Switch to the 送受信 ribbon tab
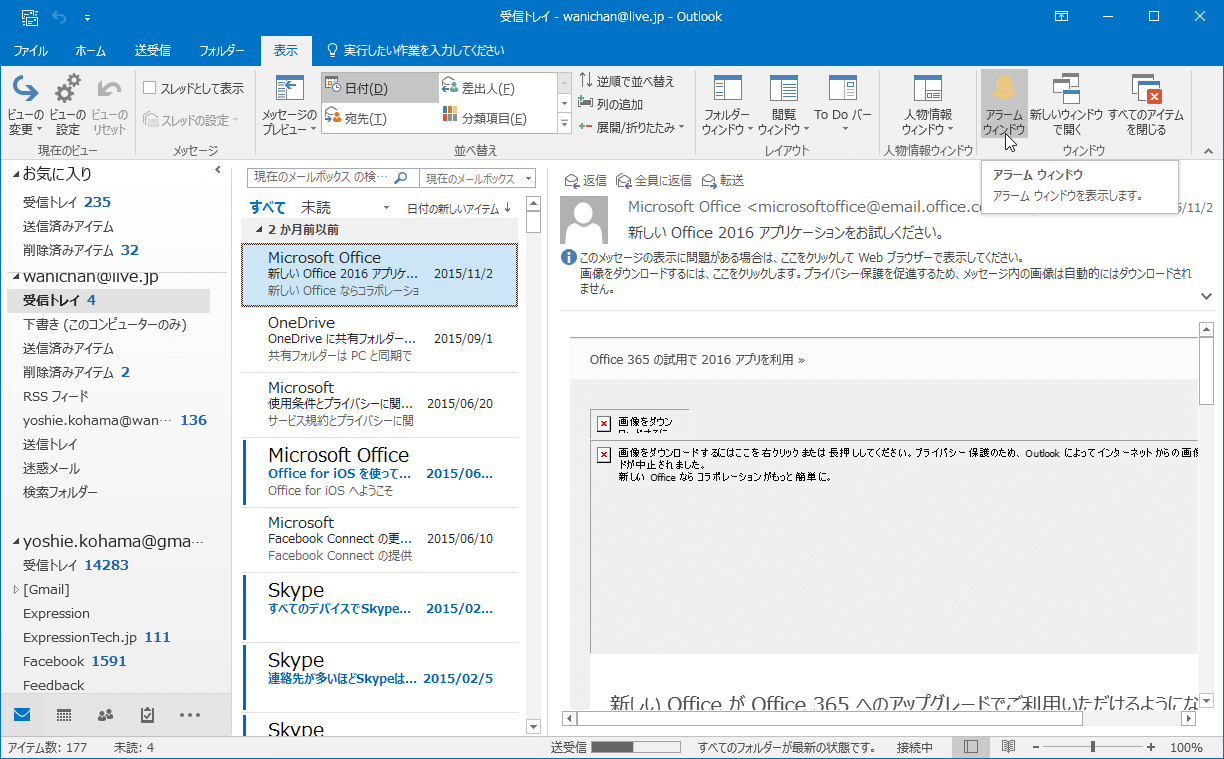The width and height of the screenshot is (1224, 759). point(152,50)
